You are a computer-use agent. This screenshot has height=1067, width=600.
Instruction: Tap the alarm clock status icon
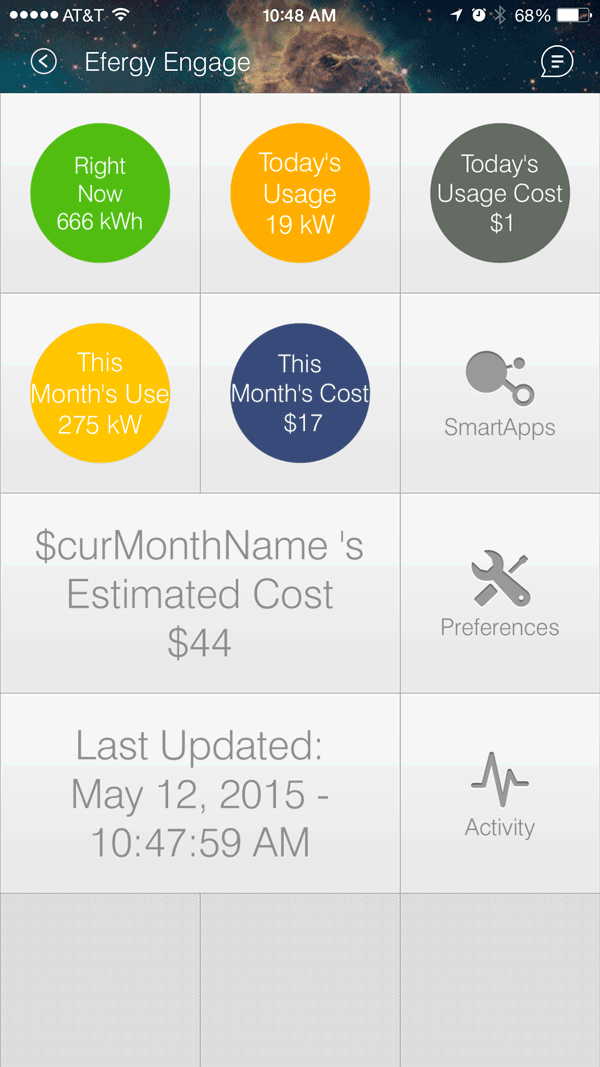click(479, 15)
